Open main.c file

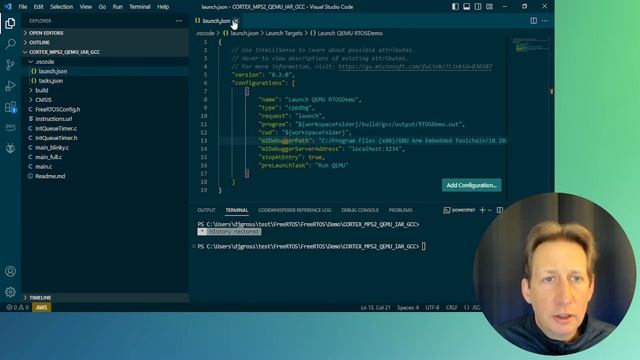(x=105, y=167)
